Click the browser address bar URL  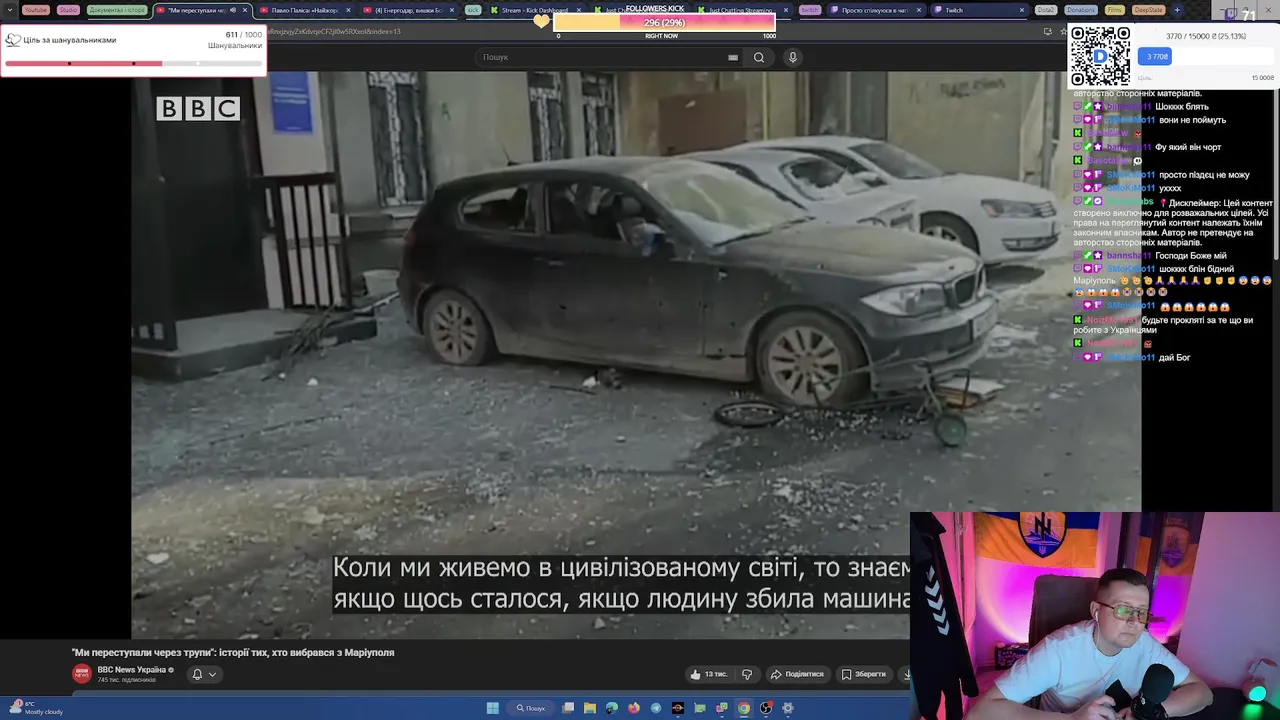click(x=335, y=31)
